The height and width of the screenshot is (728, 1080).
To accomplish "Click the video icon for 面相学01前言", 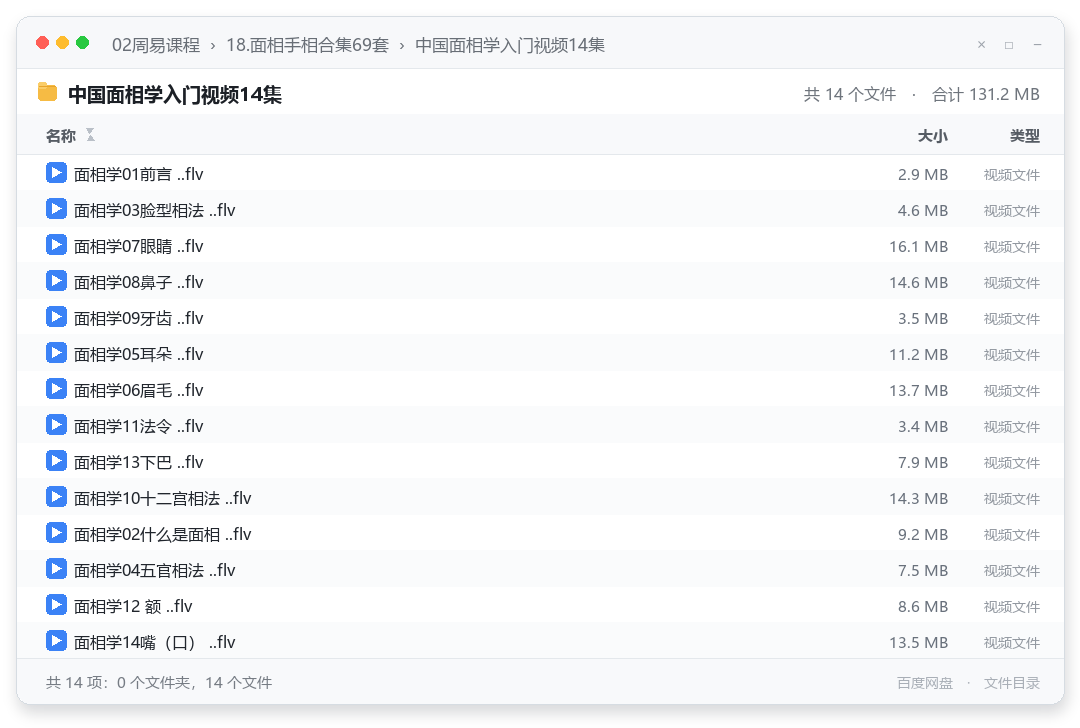I will tap(56, 173).
